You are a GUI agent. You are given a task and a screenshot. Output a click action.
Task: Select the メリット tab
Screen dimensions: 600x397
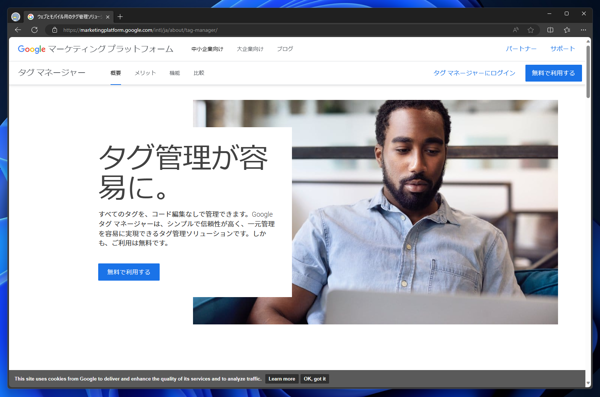[145, 73]
